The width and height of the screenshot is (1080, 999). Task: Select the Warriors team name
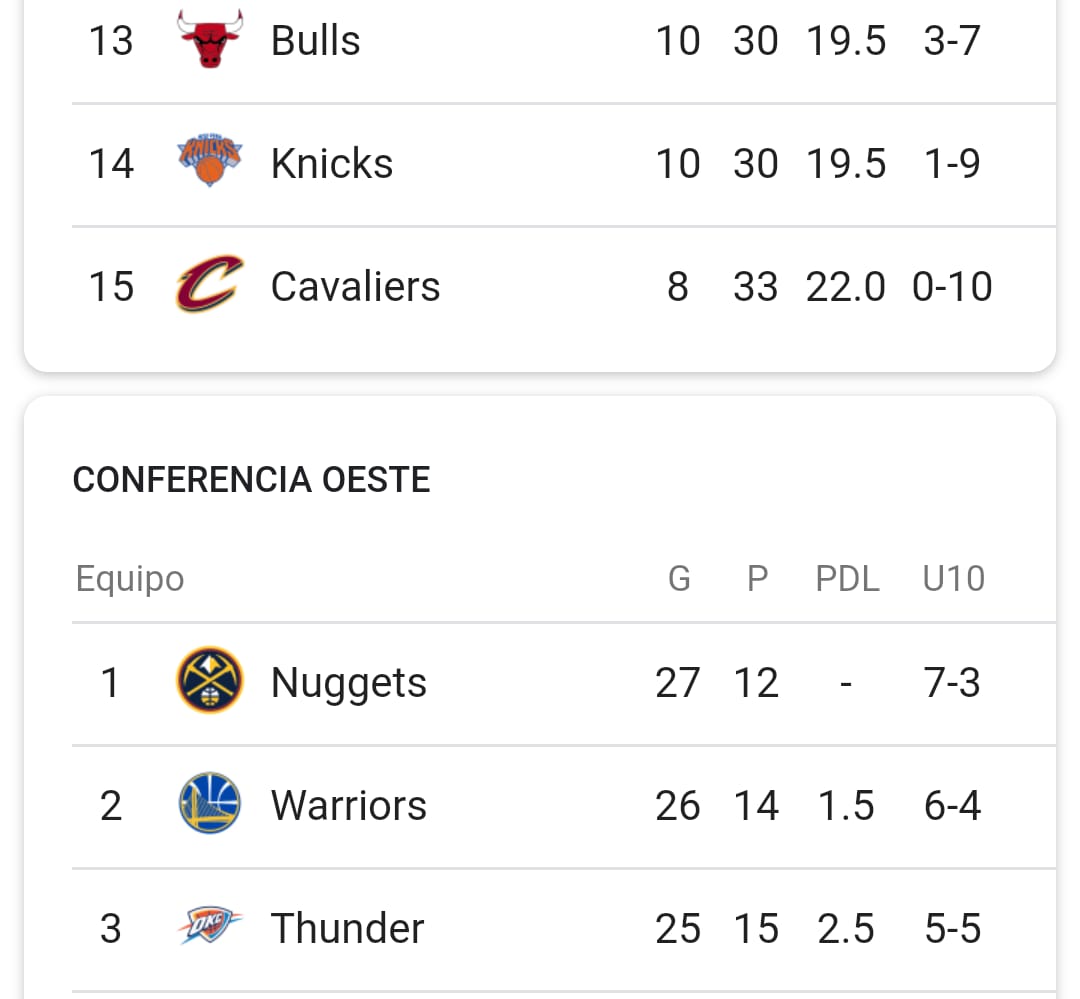click(x=349, y=805)
